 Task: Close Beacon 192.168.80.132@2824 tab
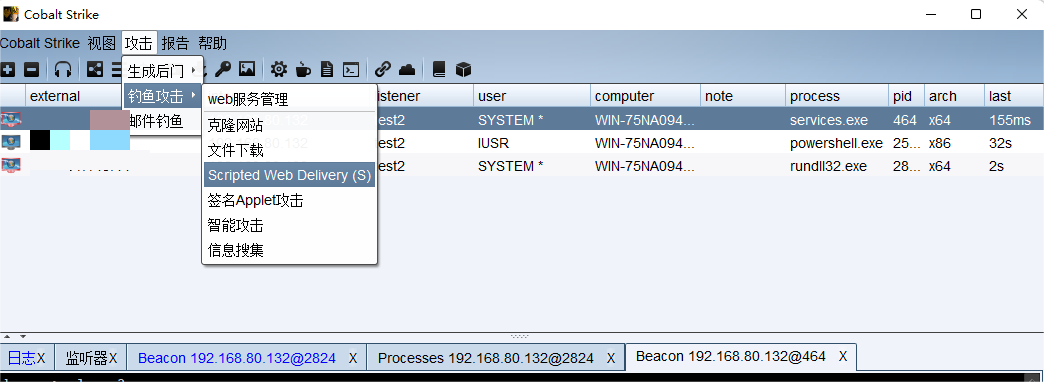(353, 358)
